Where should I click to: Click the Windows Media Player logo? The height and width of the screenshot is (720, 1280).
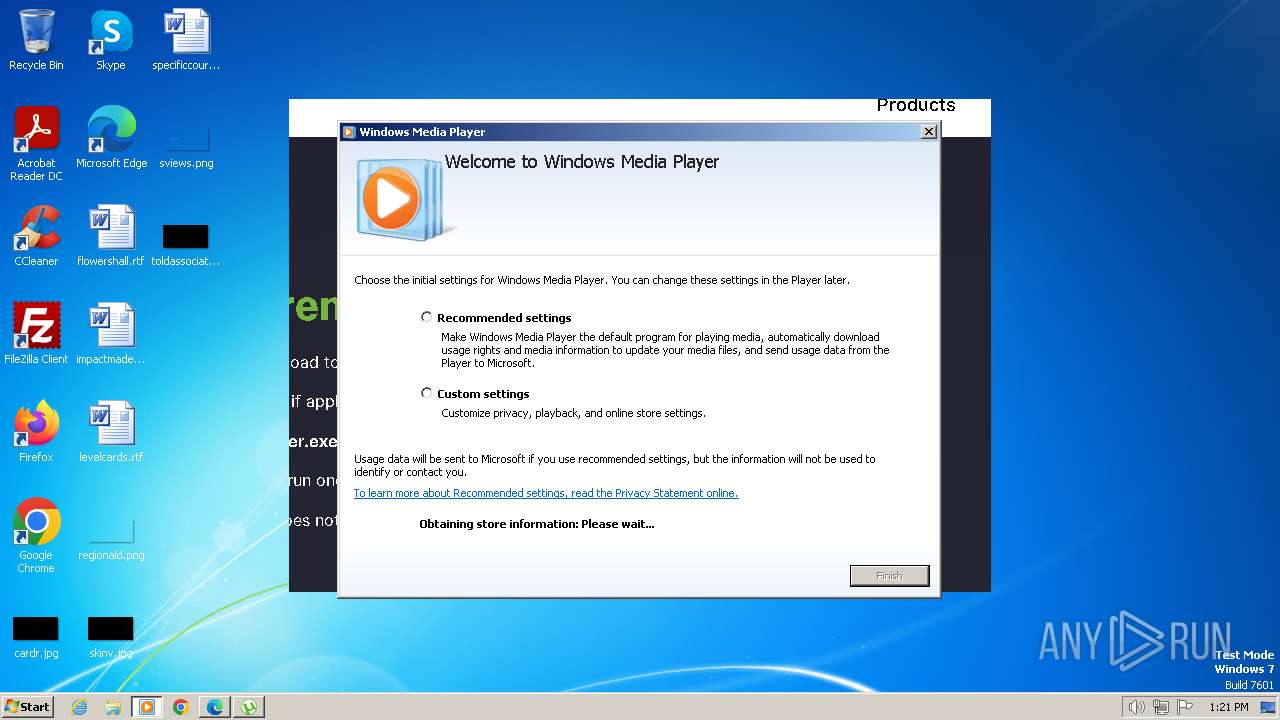click(400, 199)
